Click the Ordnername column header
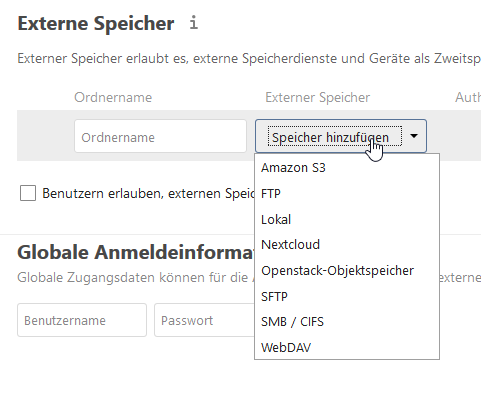The width and height of the screenshot is (481, 401). (113, 97)
